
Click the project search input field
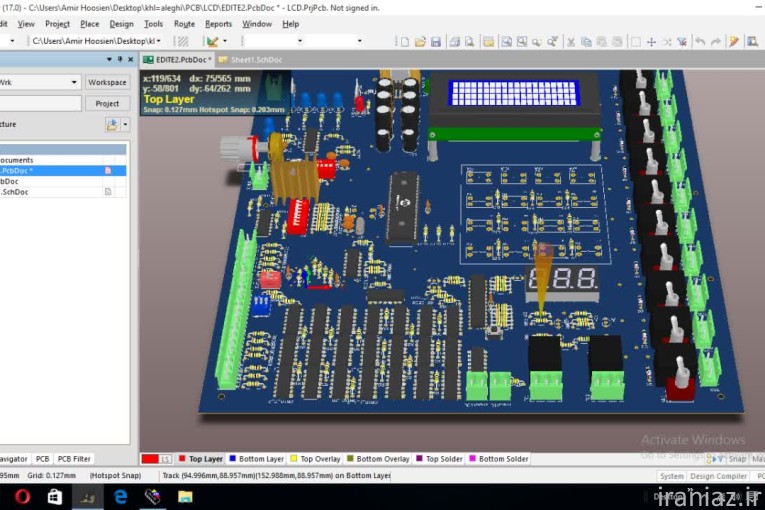tap(40, 103)
